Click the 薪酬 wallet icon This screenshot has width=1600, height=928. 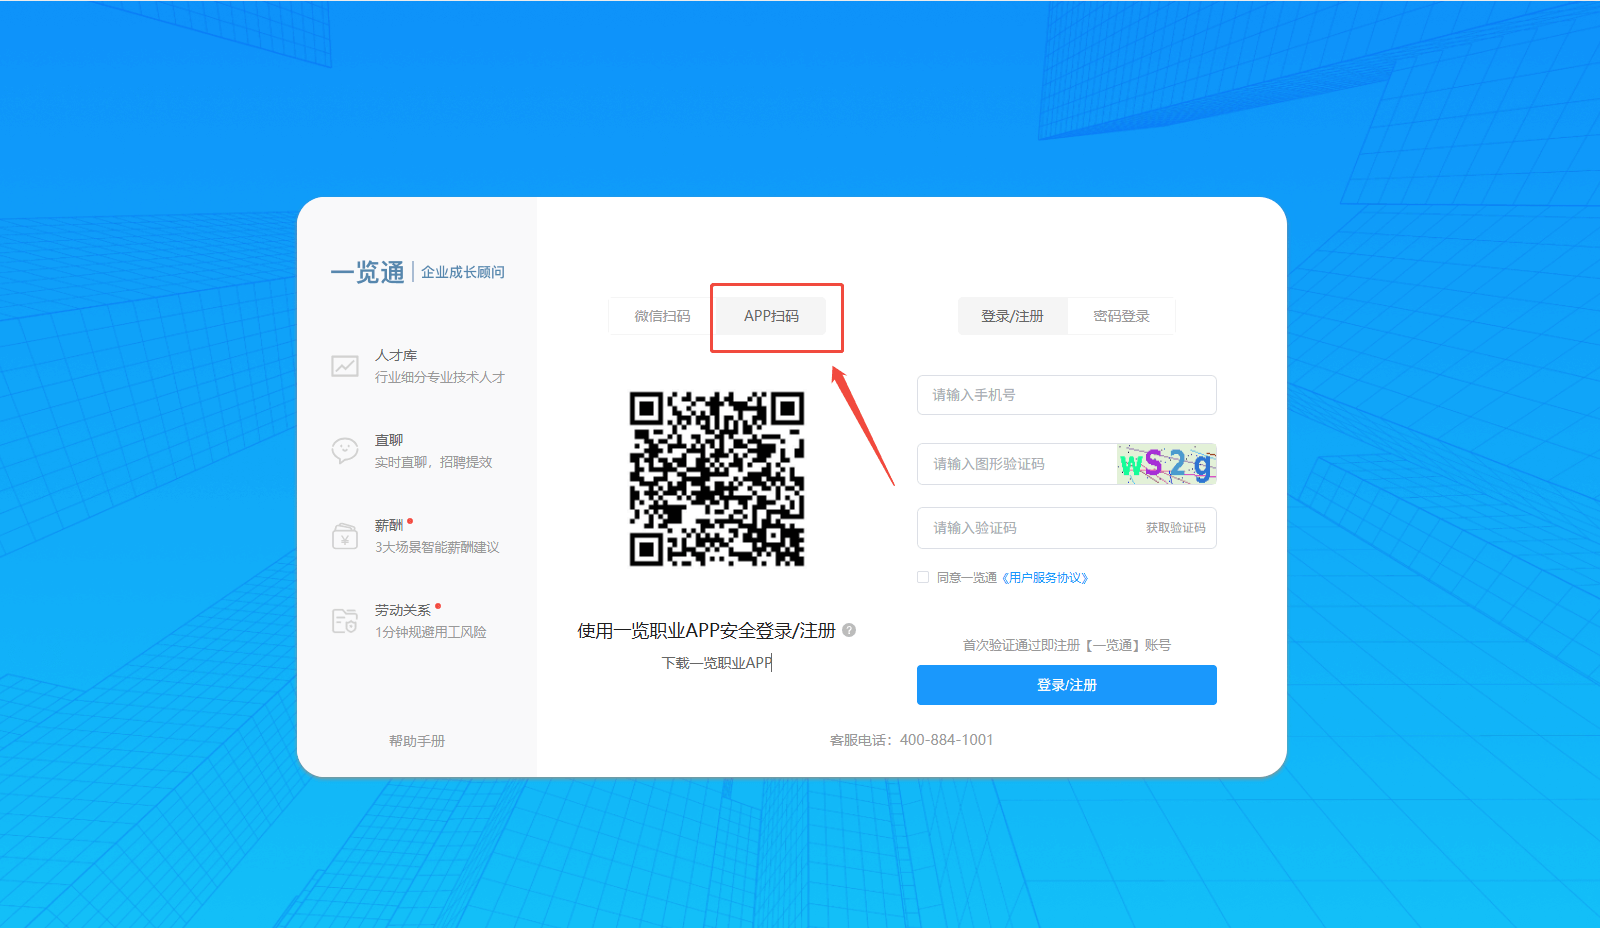(345, 536)
